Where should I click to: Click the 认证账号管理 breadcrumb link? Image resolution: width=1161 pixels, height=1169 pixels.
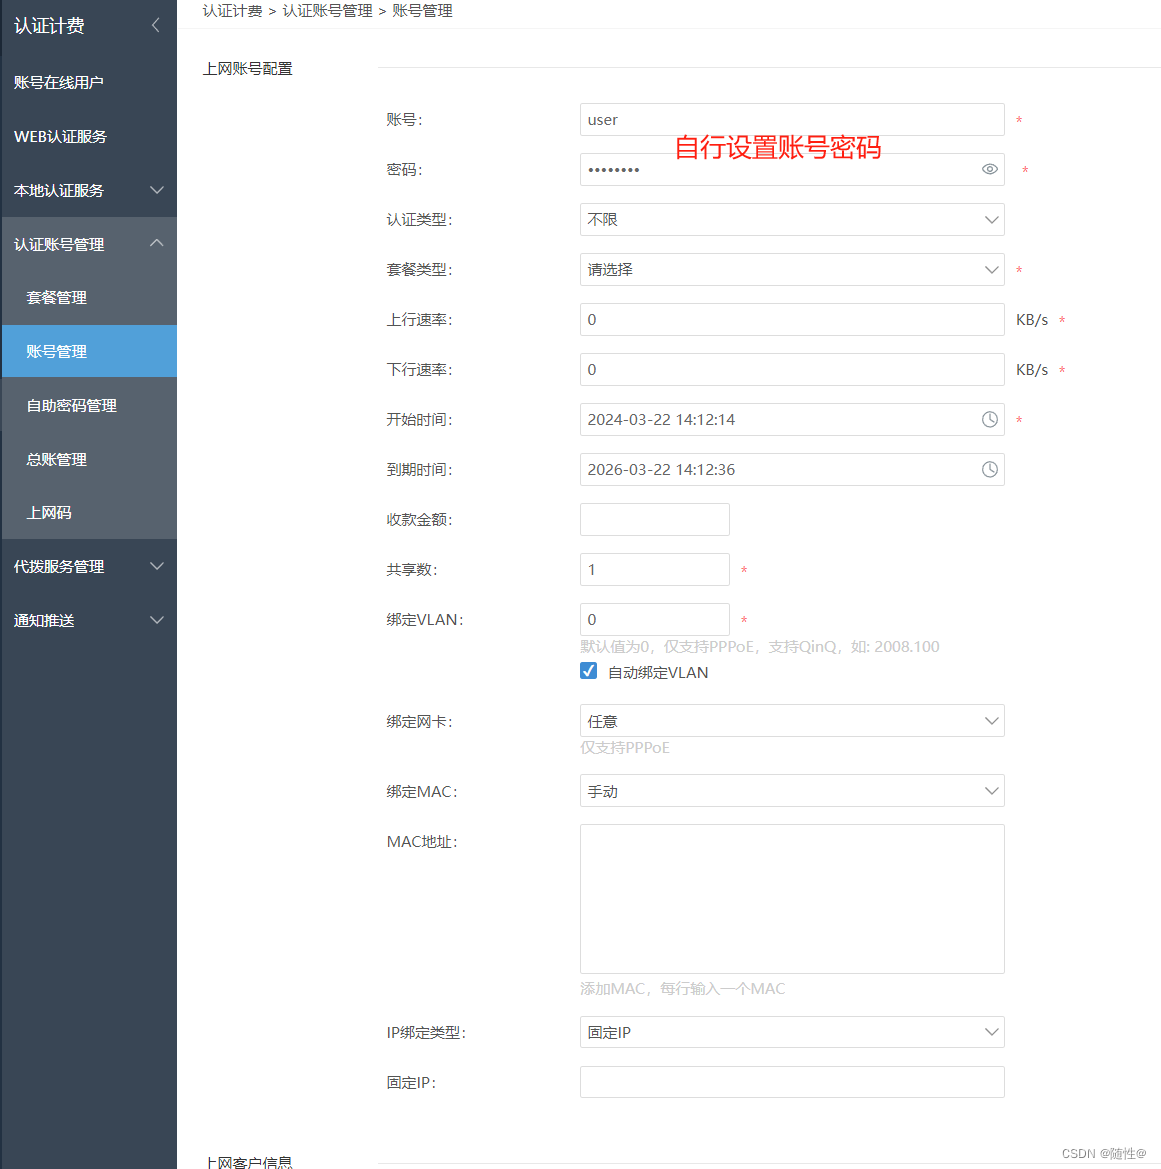[327, 10]
